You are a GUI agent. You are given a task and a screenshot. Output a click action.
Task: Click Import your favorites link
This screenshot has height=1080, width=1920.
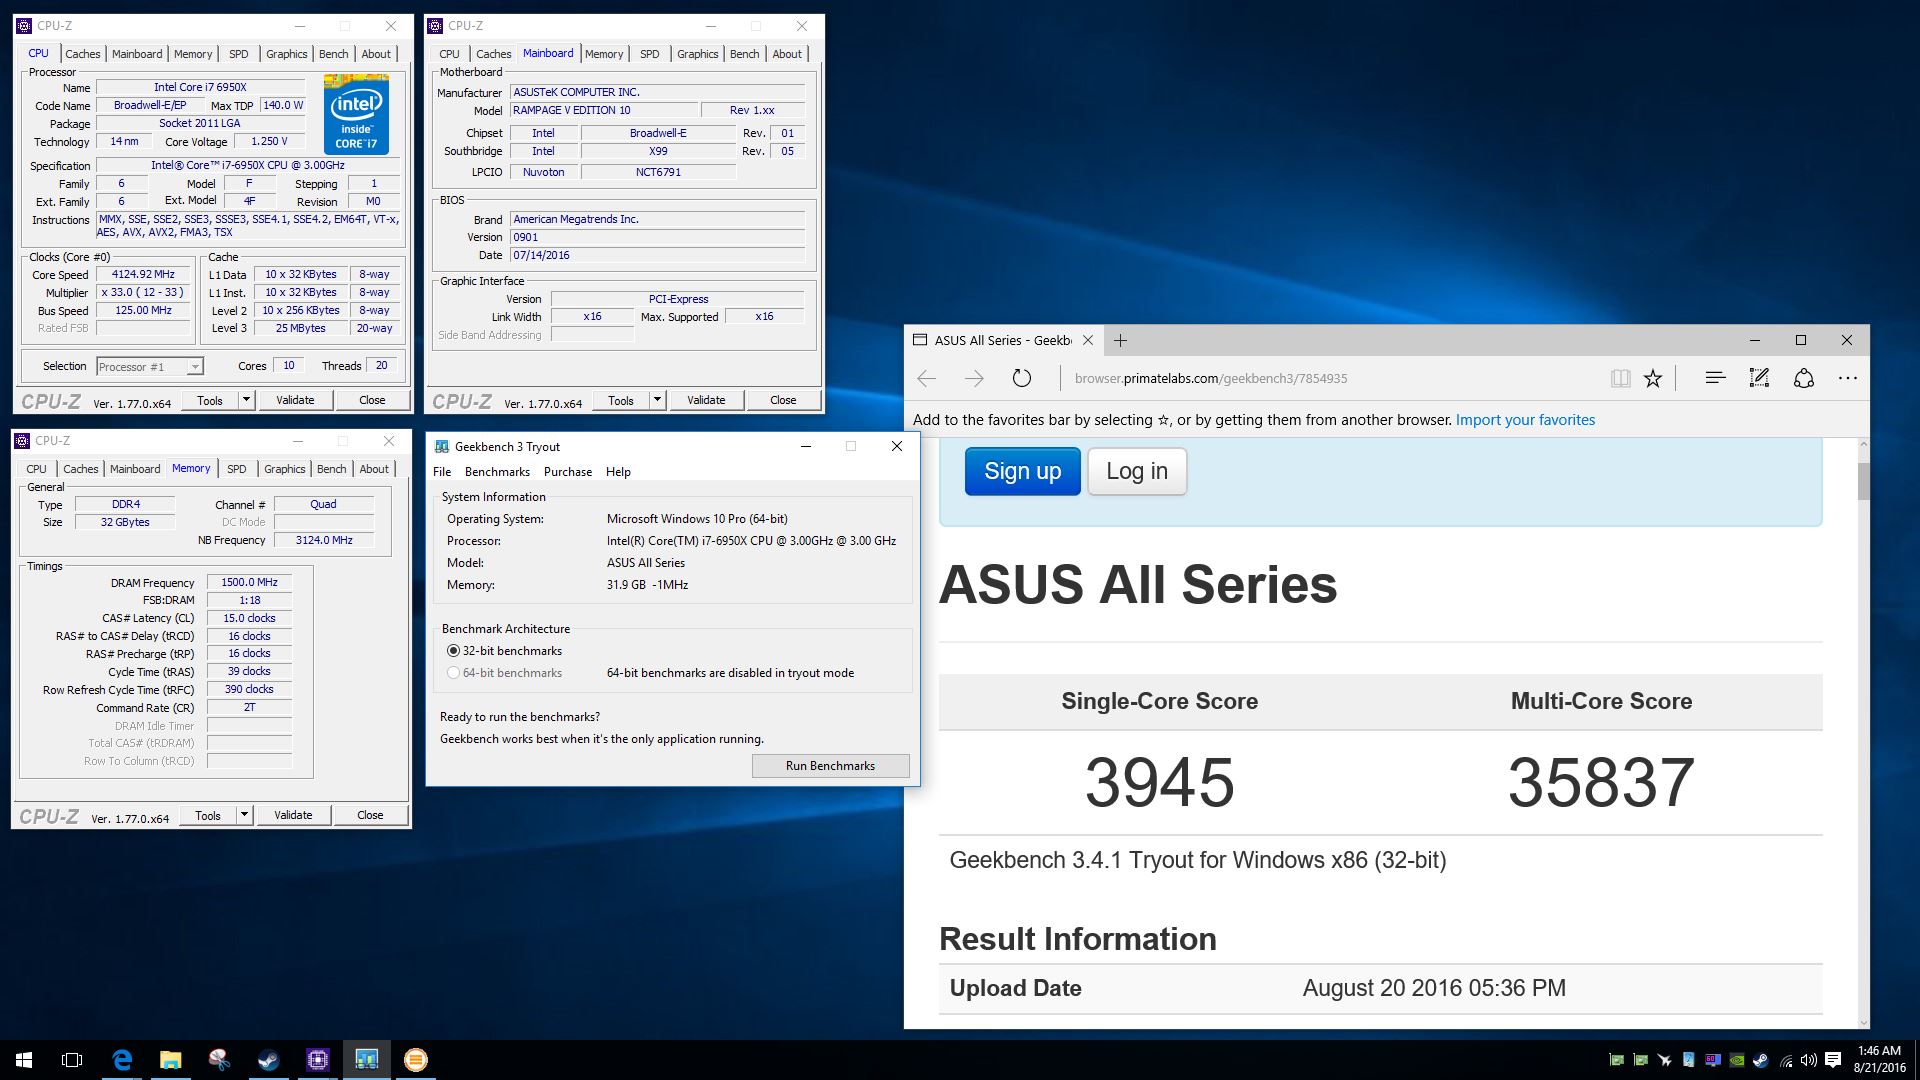[x=1525, y=420]
